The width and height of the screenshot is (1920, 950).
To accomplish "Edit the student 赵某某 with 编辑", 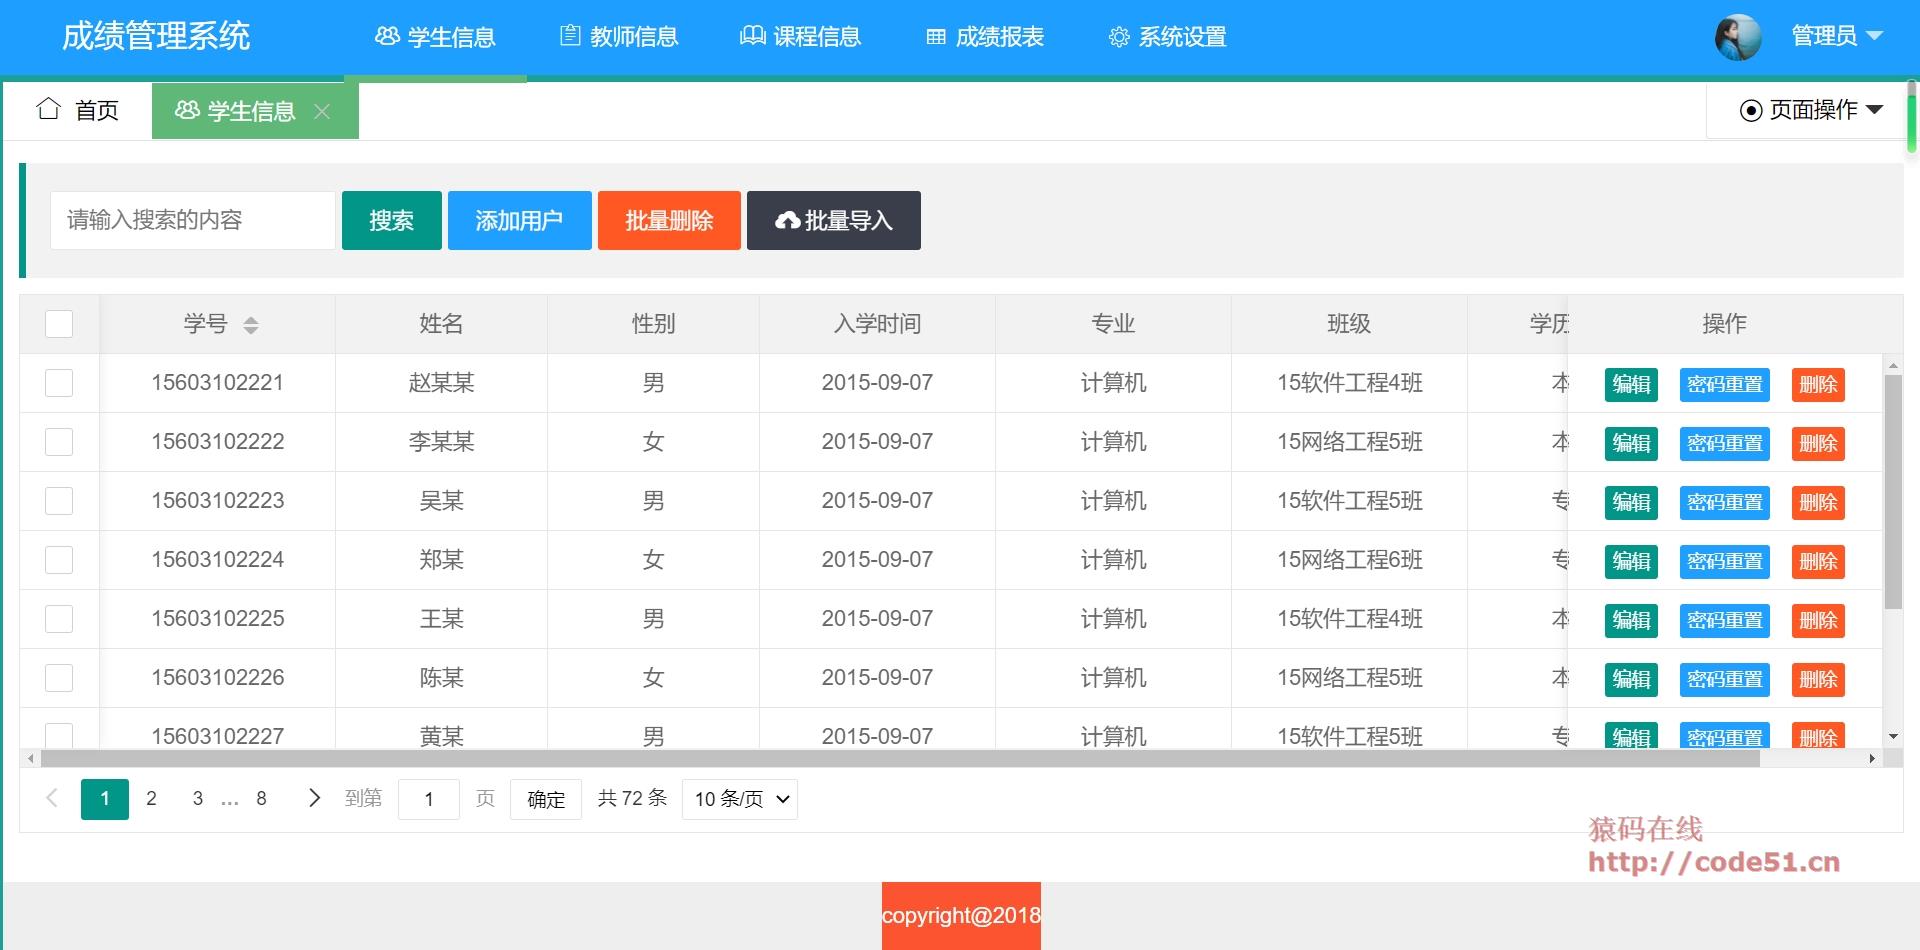I will [1631, 384].
